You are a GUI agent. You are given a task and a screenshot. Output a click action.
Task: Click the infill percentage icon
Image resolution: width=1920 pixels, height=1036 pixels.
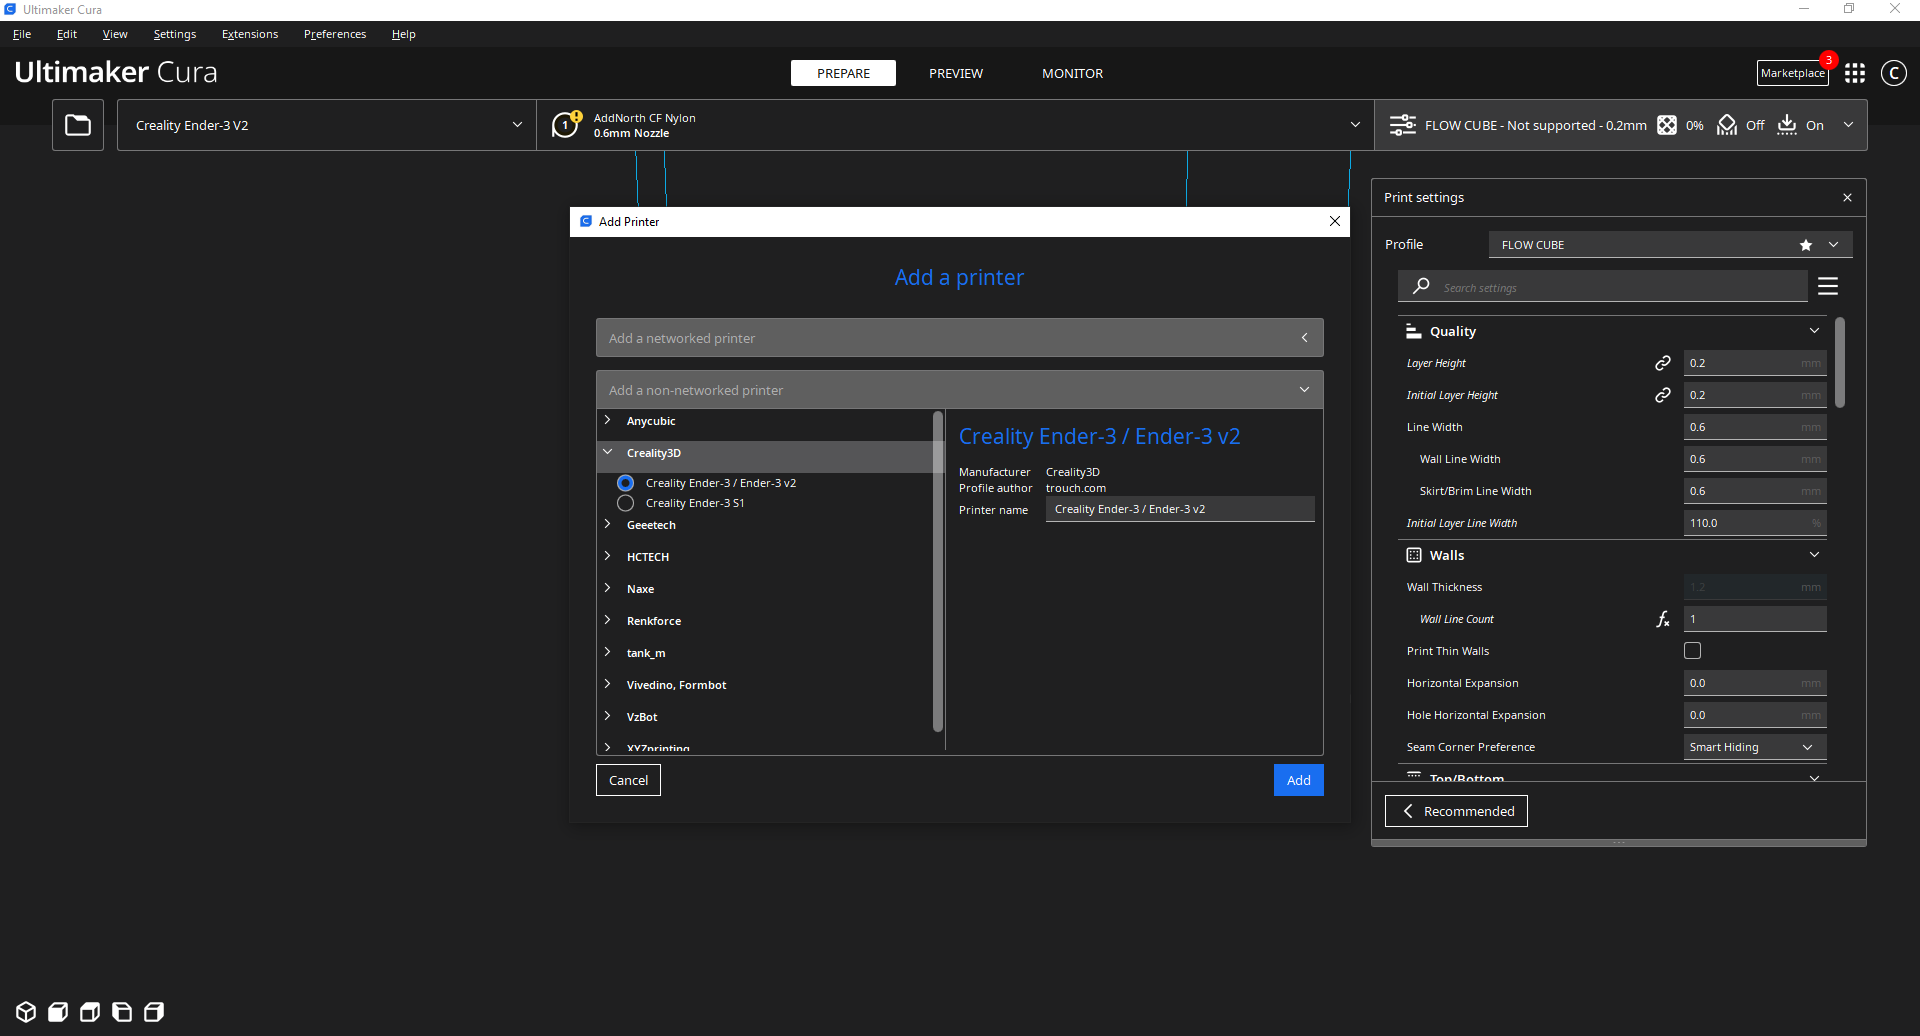pos(1667,125)
